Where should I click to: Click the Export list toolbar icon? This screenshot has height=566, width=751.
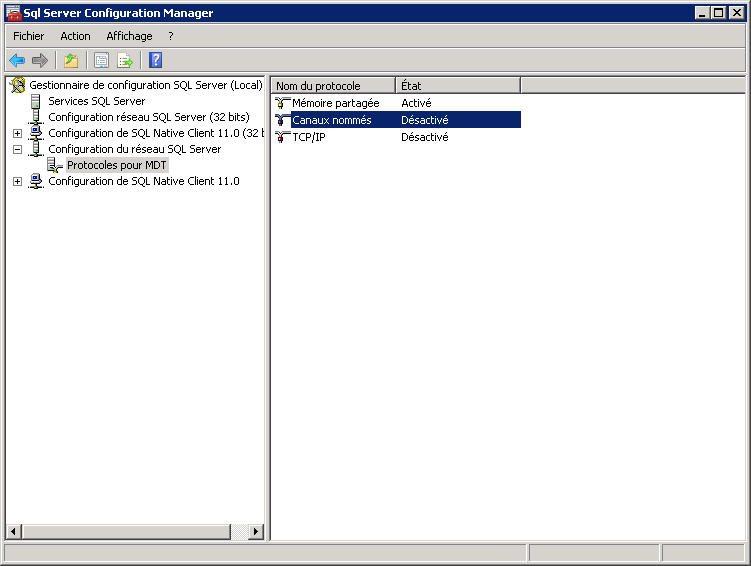click(125, 61)
